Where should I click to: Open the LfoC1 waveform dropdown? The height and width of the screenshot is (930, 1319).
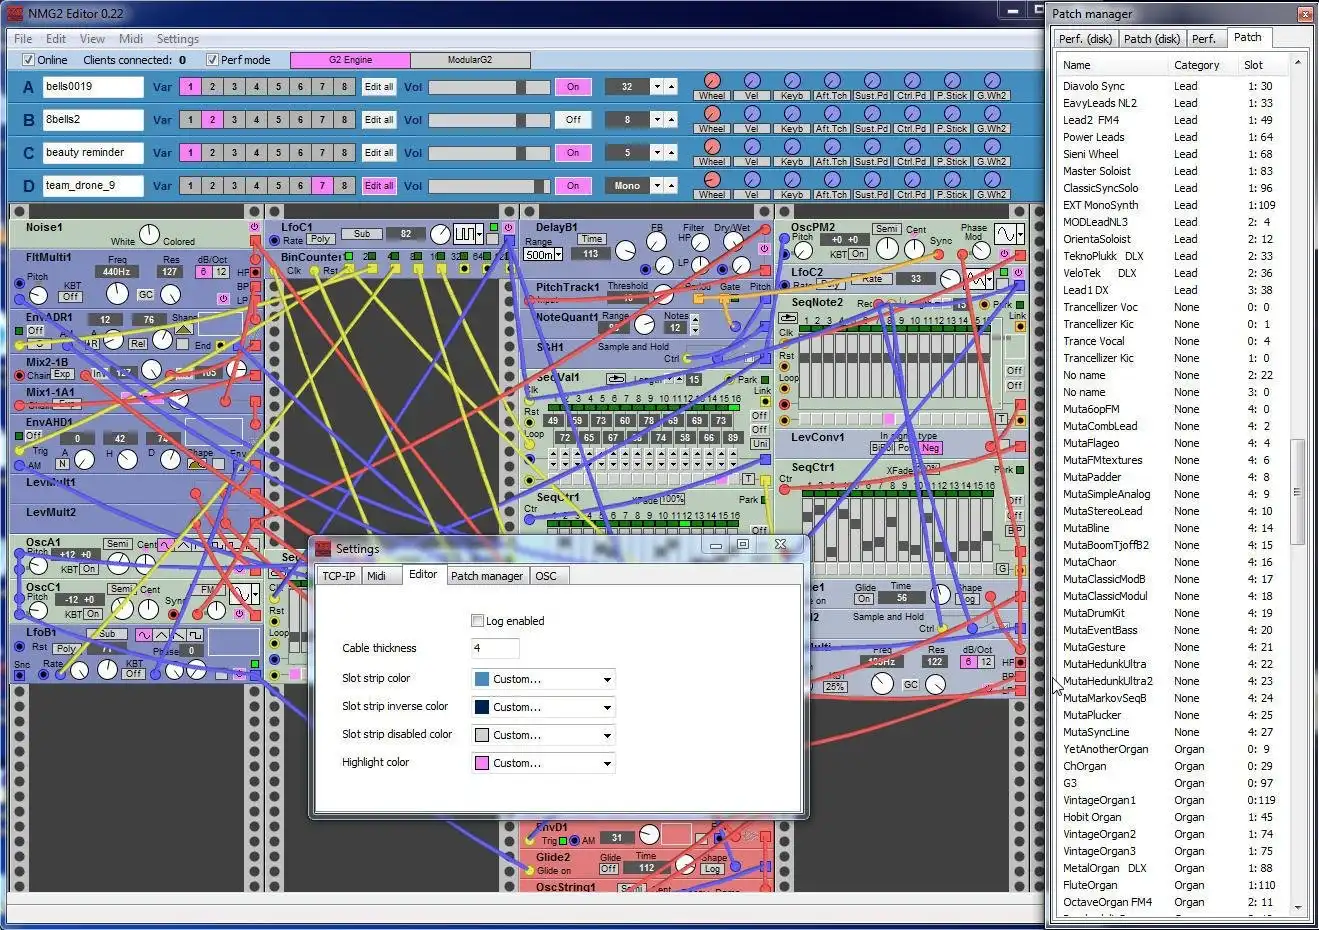(469, 234)
